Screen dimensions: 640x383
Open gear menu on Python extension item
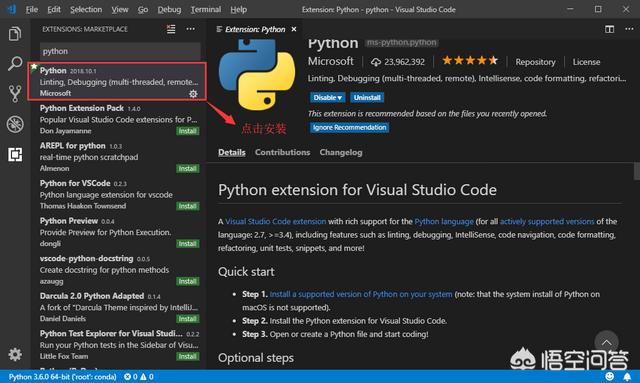point(193,94)
